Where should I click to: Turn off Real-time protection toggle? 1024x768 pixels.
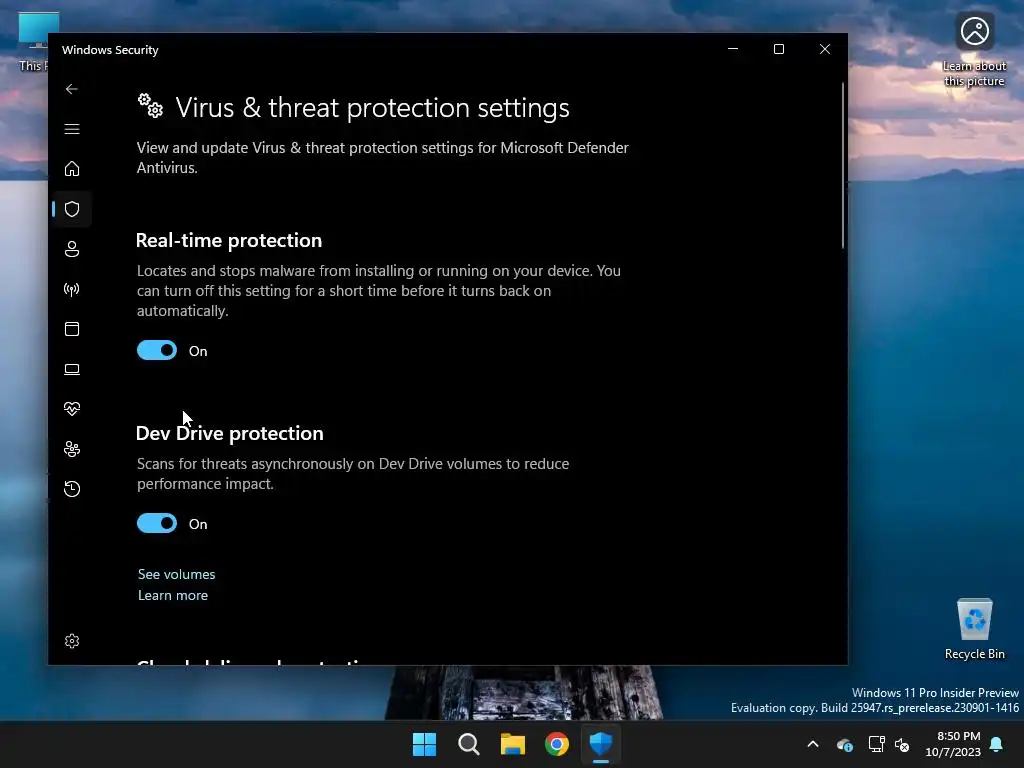click(x=157, y=351)
